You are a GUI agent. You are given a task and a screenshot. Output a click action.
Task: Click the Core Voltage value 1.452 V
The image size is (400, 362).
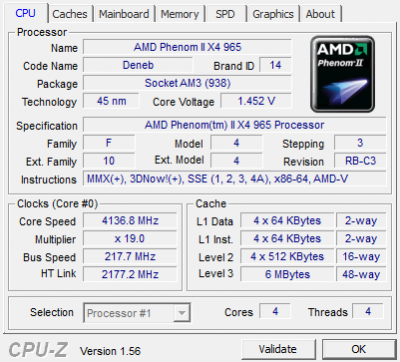[x=256, y=101]
